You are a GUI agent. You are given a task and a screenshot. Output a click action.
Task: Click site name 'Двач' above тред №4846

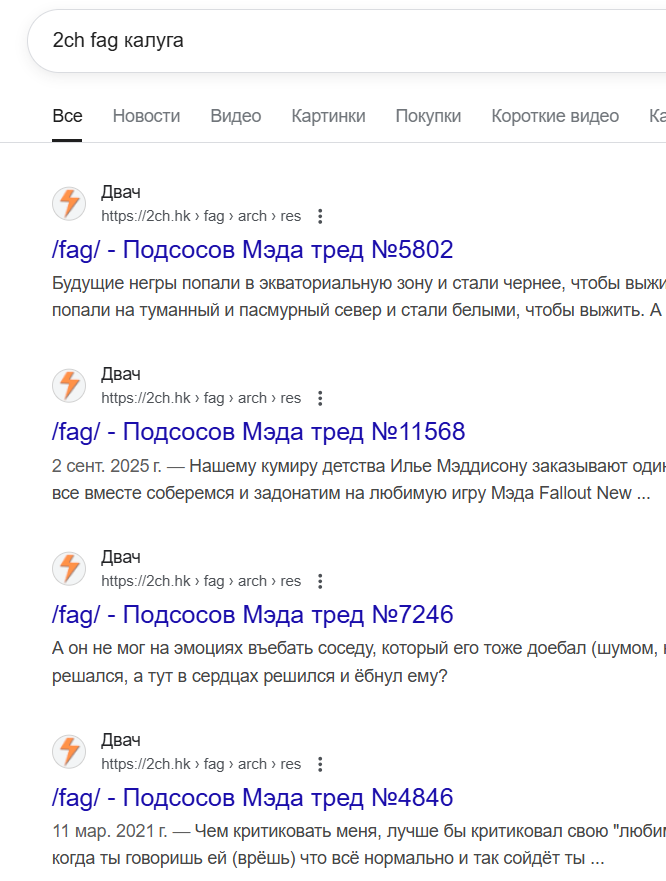click(x=121, y=740)
